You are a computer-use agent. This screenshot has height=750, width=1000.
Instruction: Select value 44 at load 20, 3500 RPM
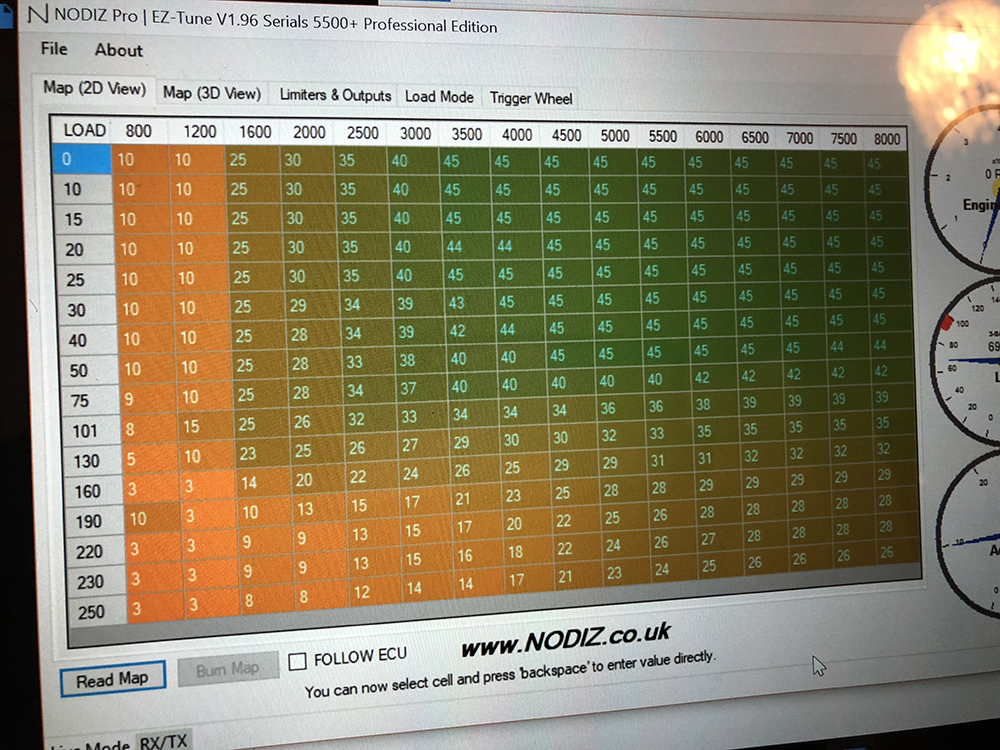(x=467, y=246)
